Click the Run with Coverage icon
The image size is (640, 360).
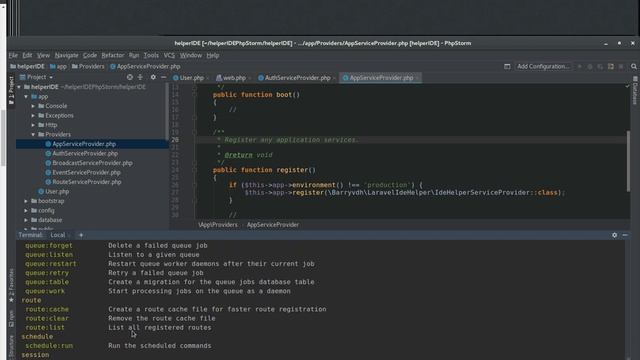600,66
